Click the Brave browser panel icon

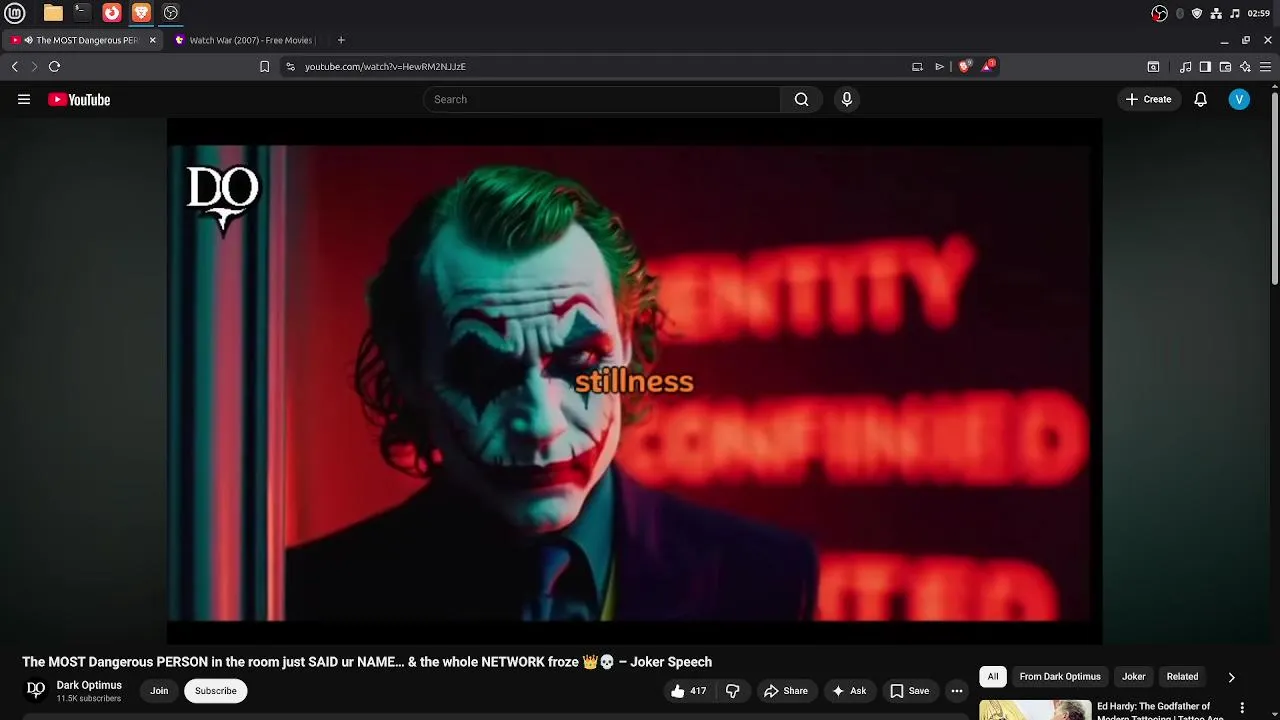pyautogui.click(x=141, y=13)
